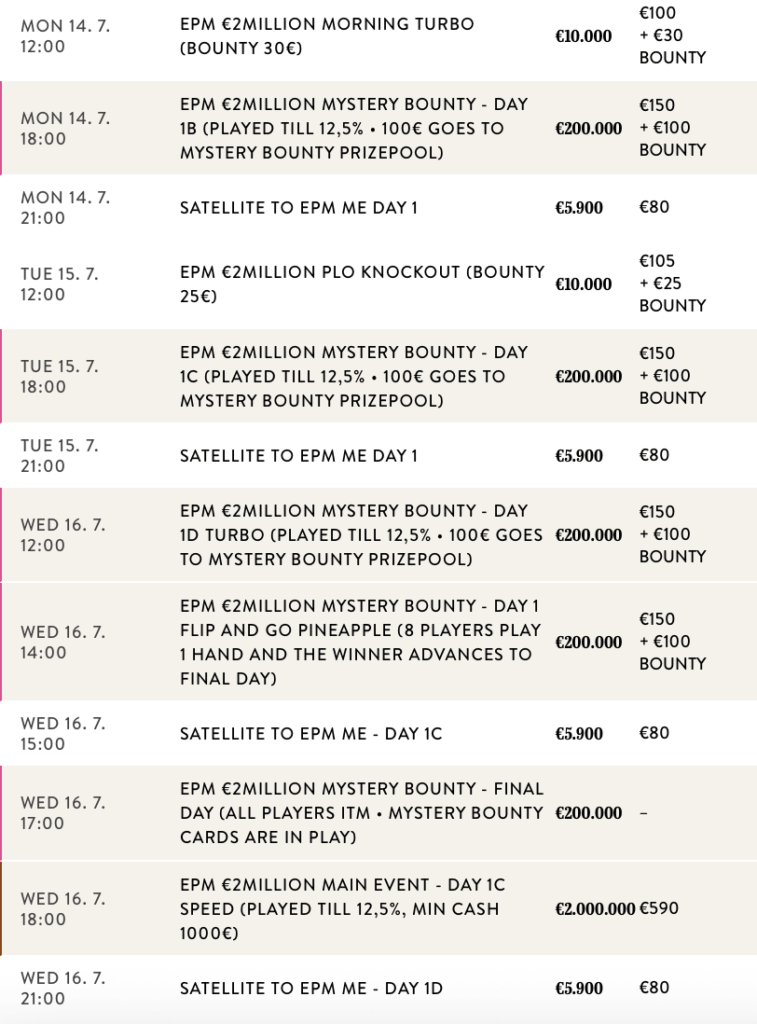Click the MON 14. 7. 12:00 date cell
Viewport: 757px width, 1024px height.
64,35
